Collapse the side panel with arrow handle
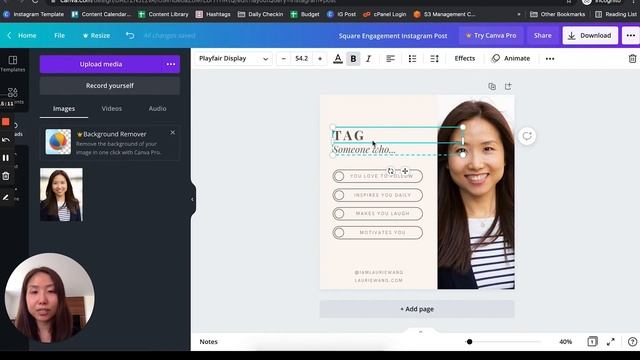The height and width of the screenshot is (360, 640). (192, 199)
